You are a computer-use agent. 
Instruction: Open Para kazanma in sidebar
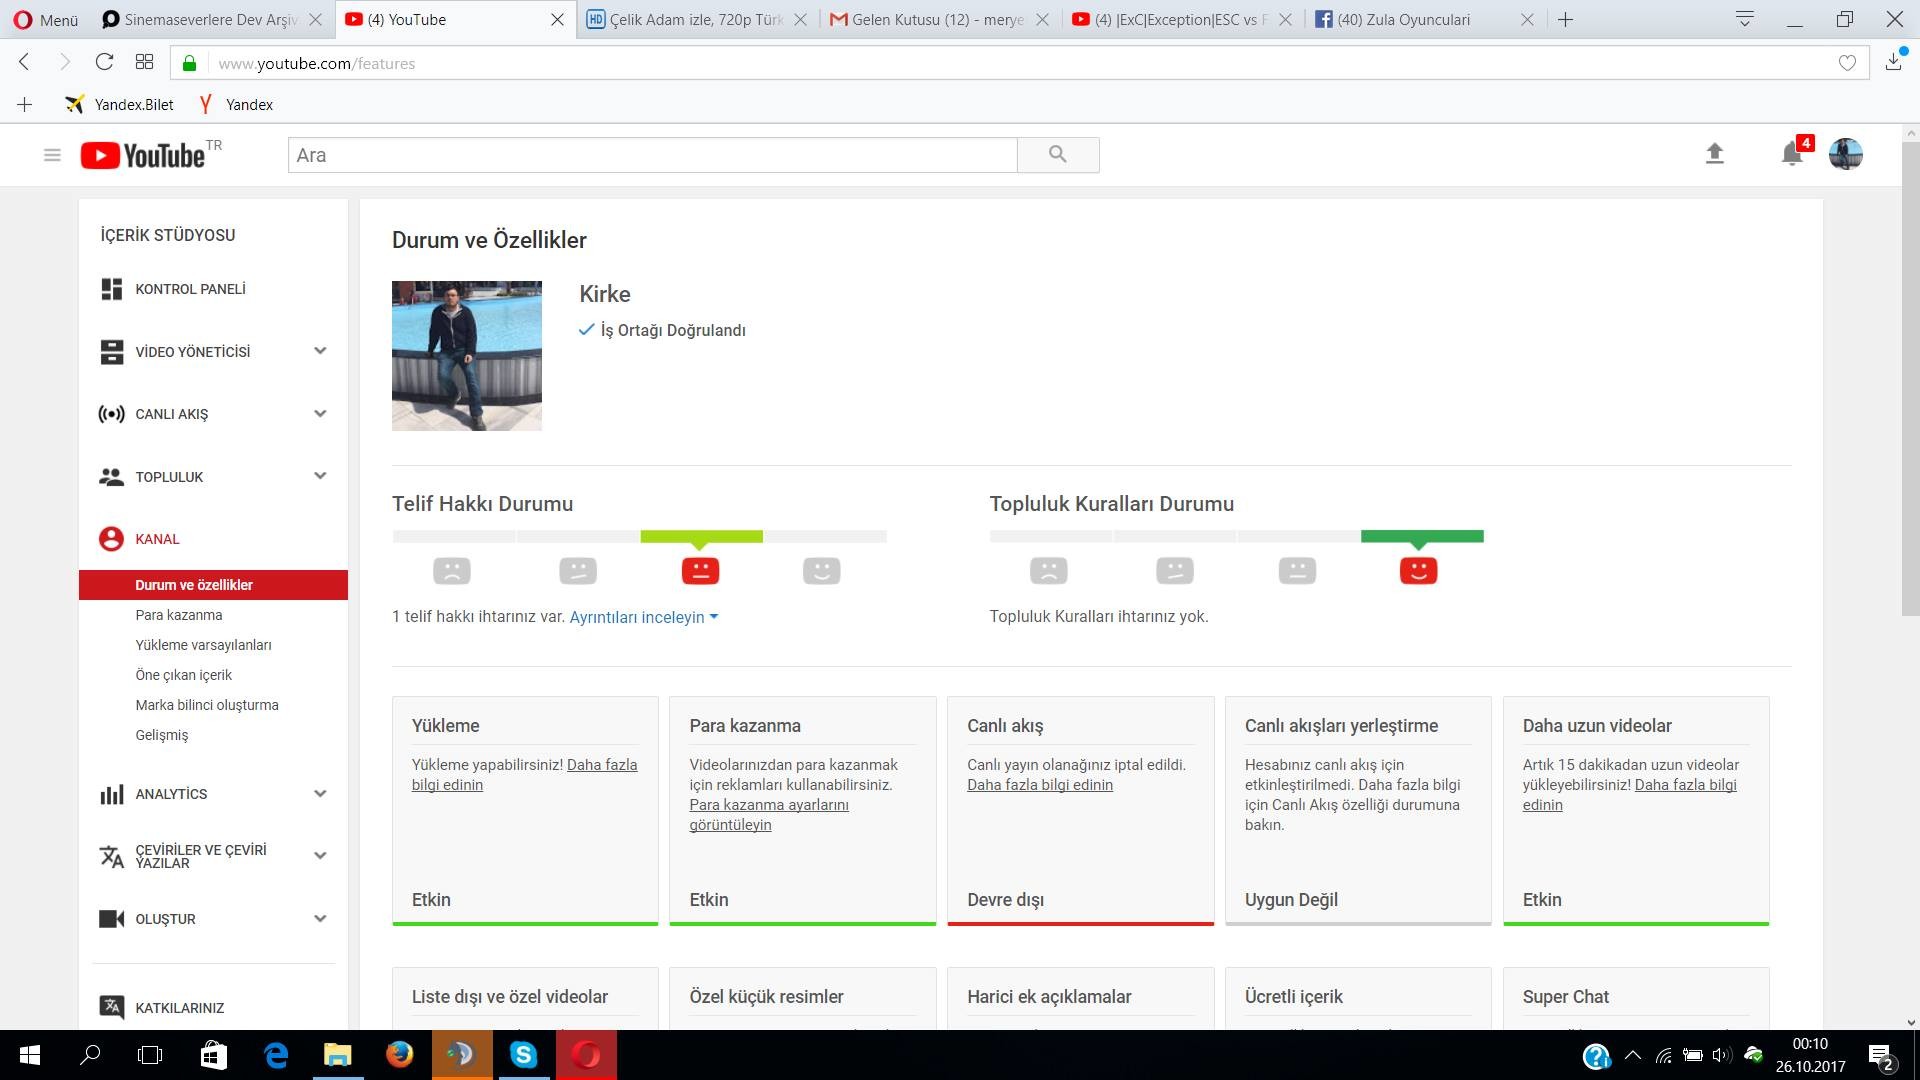pos(179,615)
